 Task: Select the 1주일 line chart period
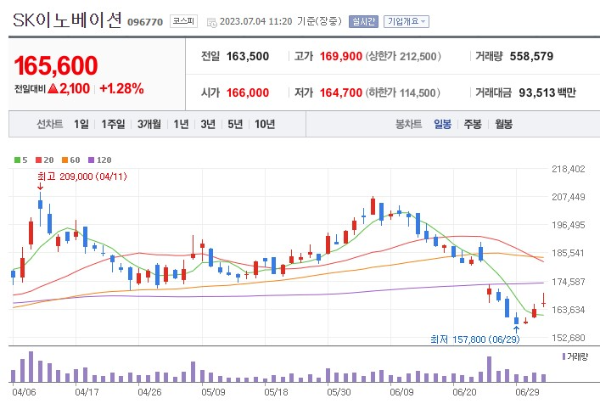coord(113,124)
